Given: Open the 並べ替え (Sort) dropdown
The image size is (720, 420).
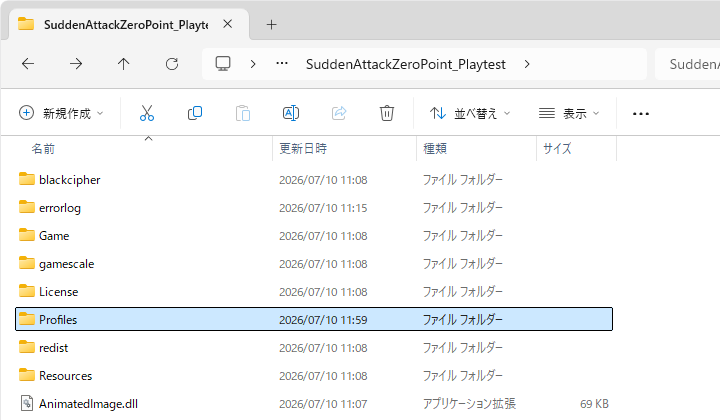Looking at the screenshot, I should [x=470, y=113].
